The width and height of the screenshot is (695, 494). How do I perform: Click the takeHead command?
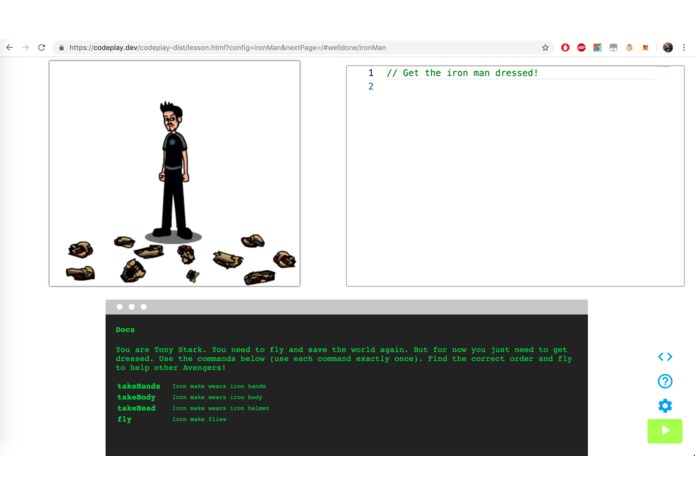[x=137, y=408]
